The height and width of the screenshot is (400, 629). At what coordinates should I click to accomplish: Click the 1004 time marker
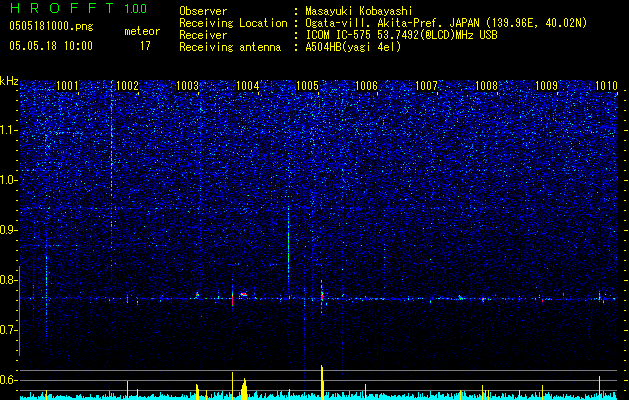pos(248,85)
